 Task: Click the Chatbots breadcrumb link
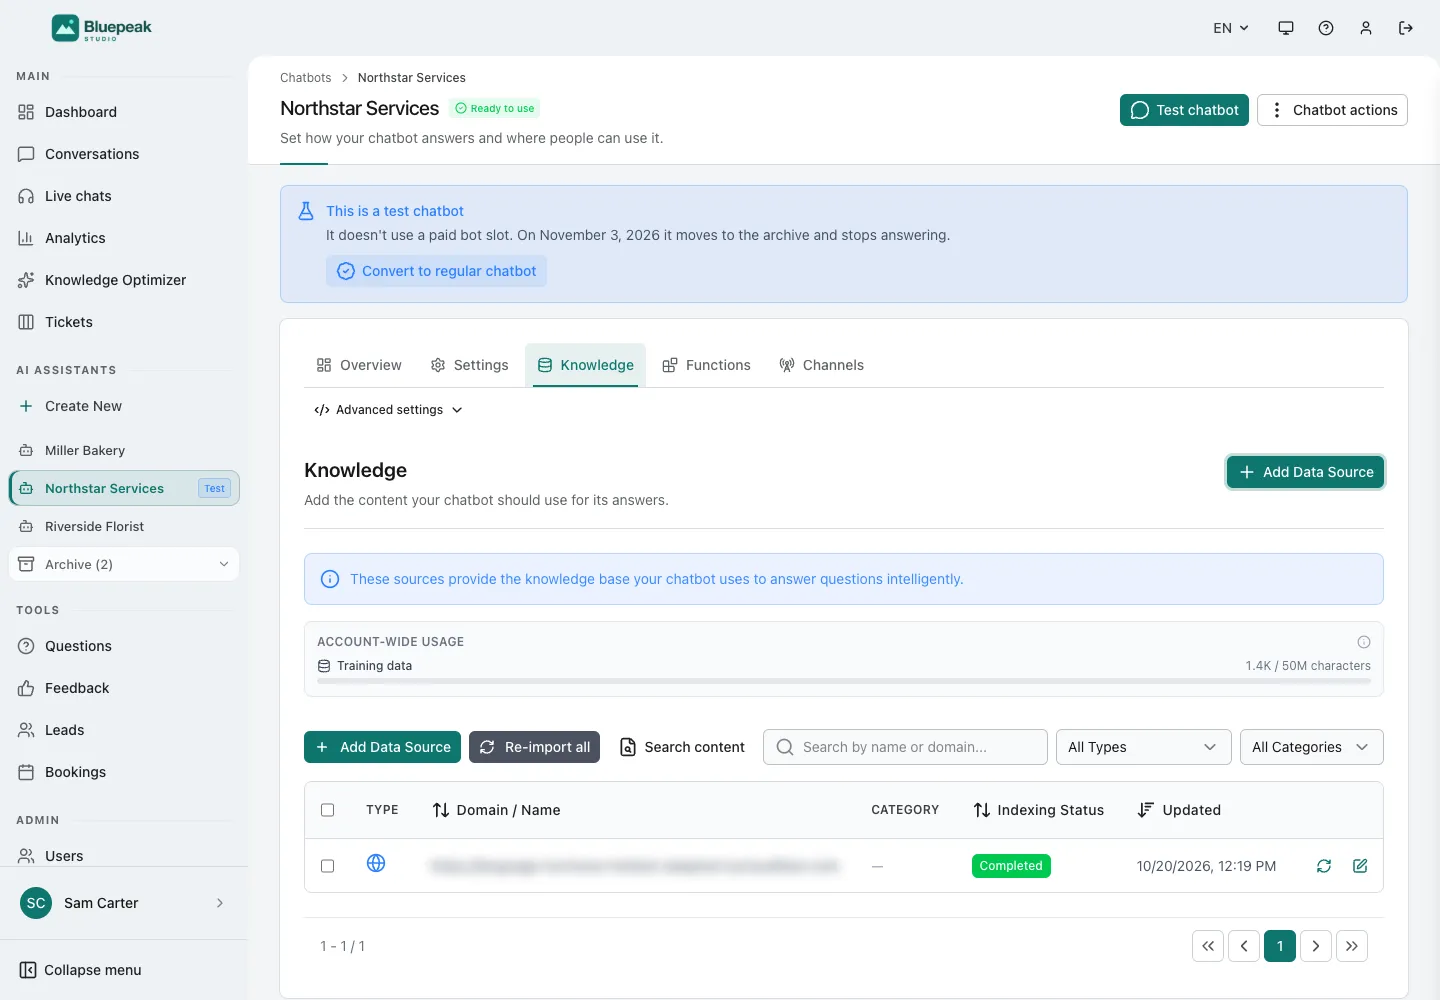click(x=305, y=78)
